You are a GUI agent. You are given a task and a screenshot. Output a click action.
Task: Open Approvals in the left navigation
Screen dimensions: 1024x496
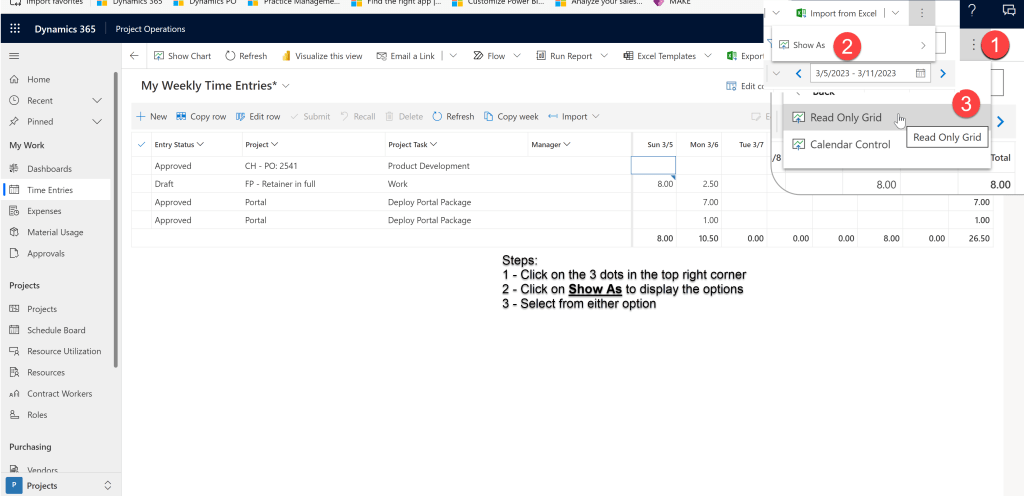pos(46,253)
